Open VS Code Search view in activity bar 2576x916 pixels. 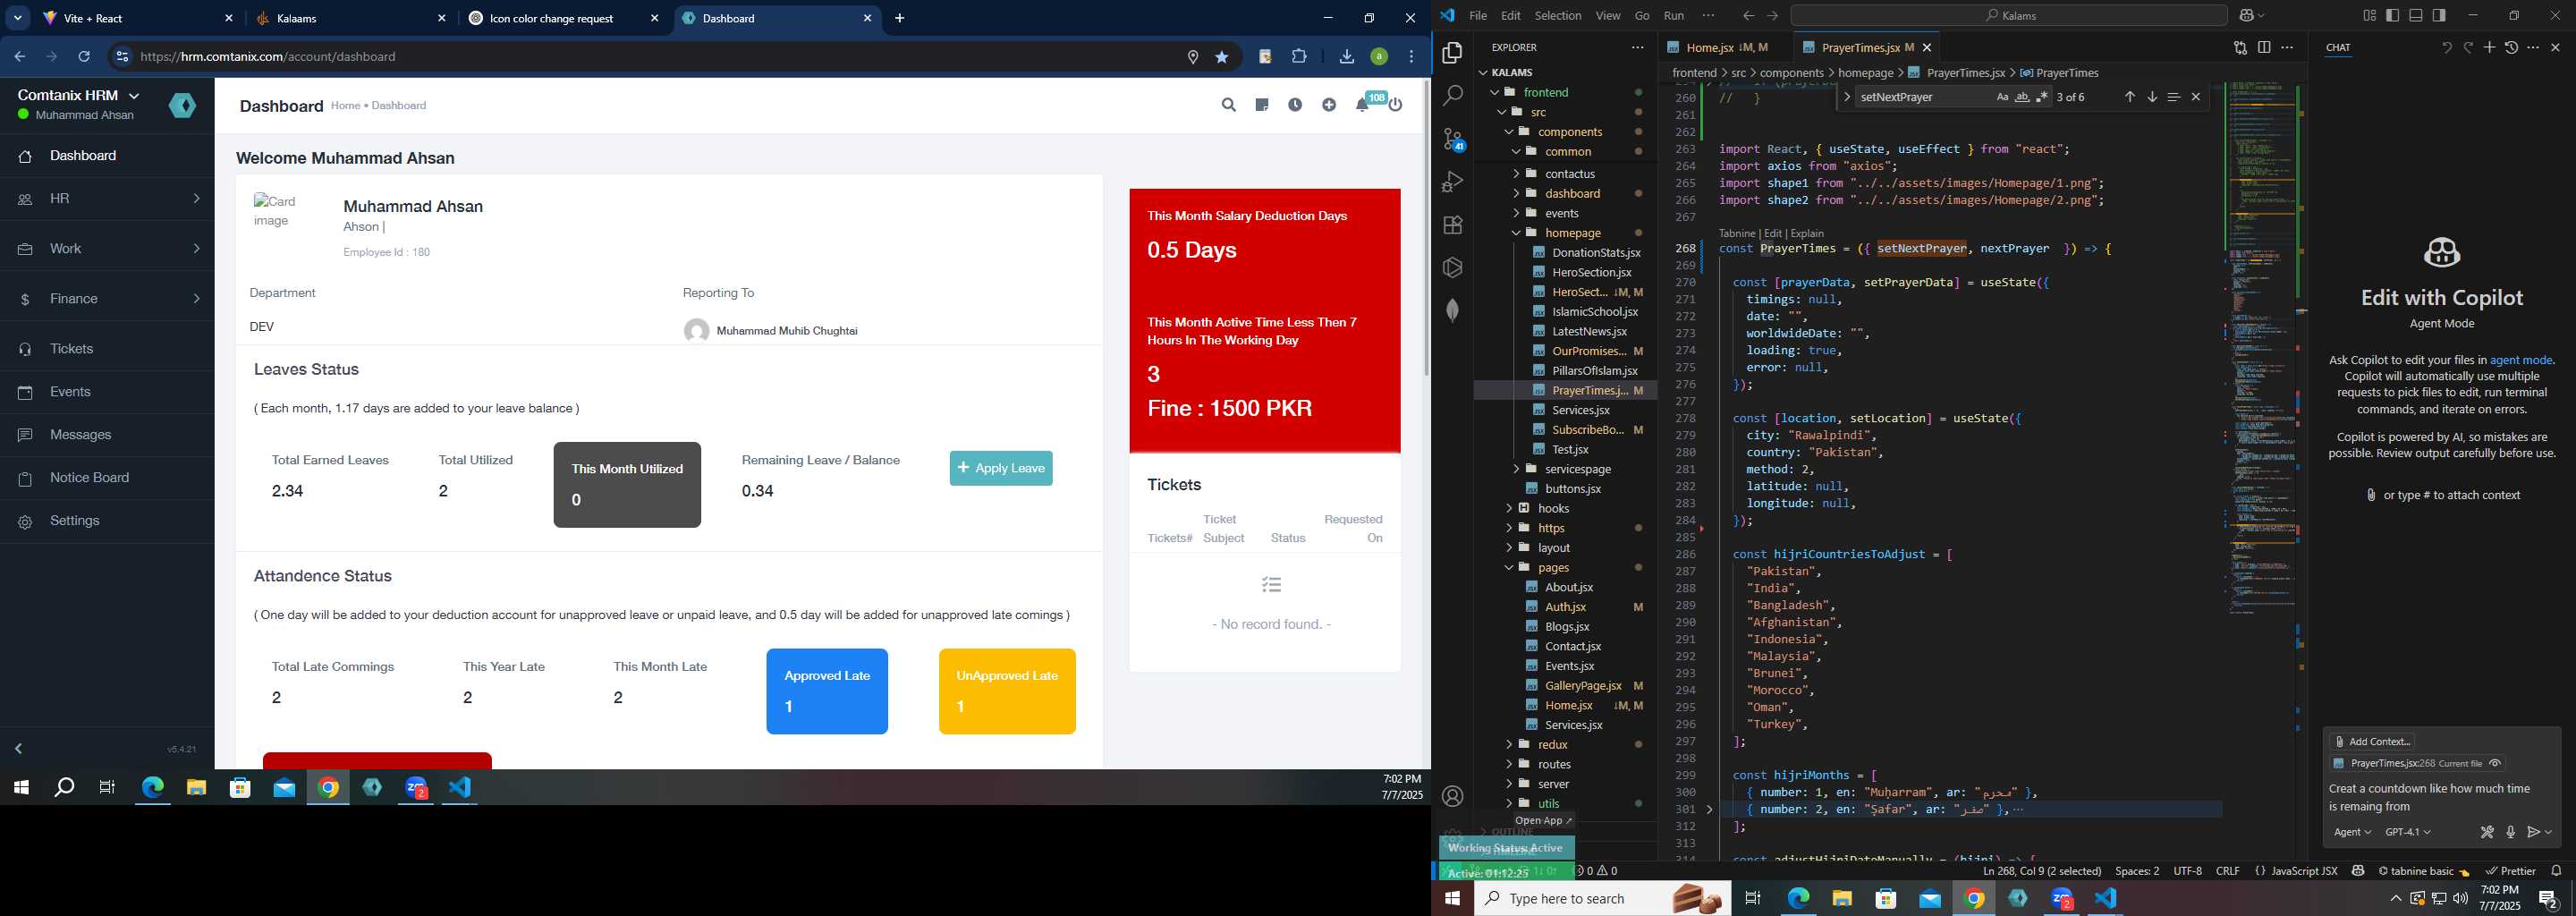point(1453,95)
